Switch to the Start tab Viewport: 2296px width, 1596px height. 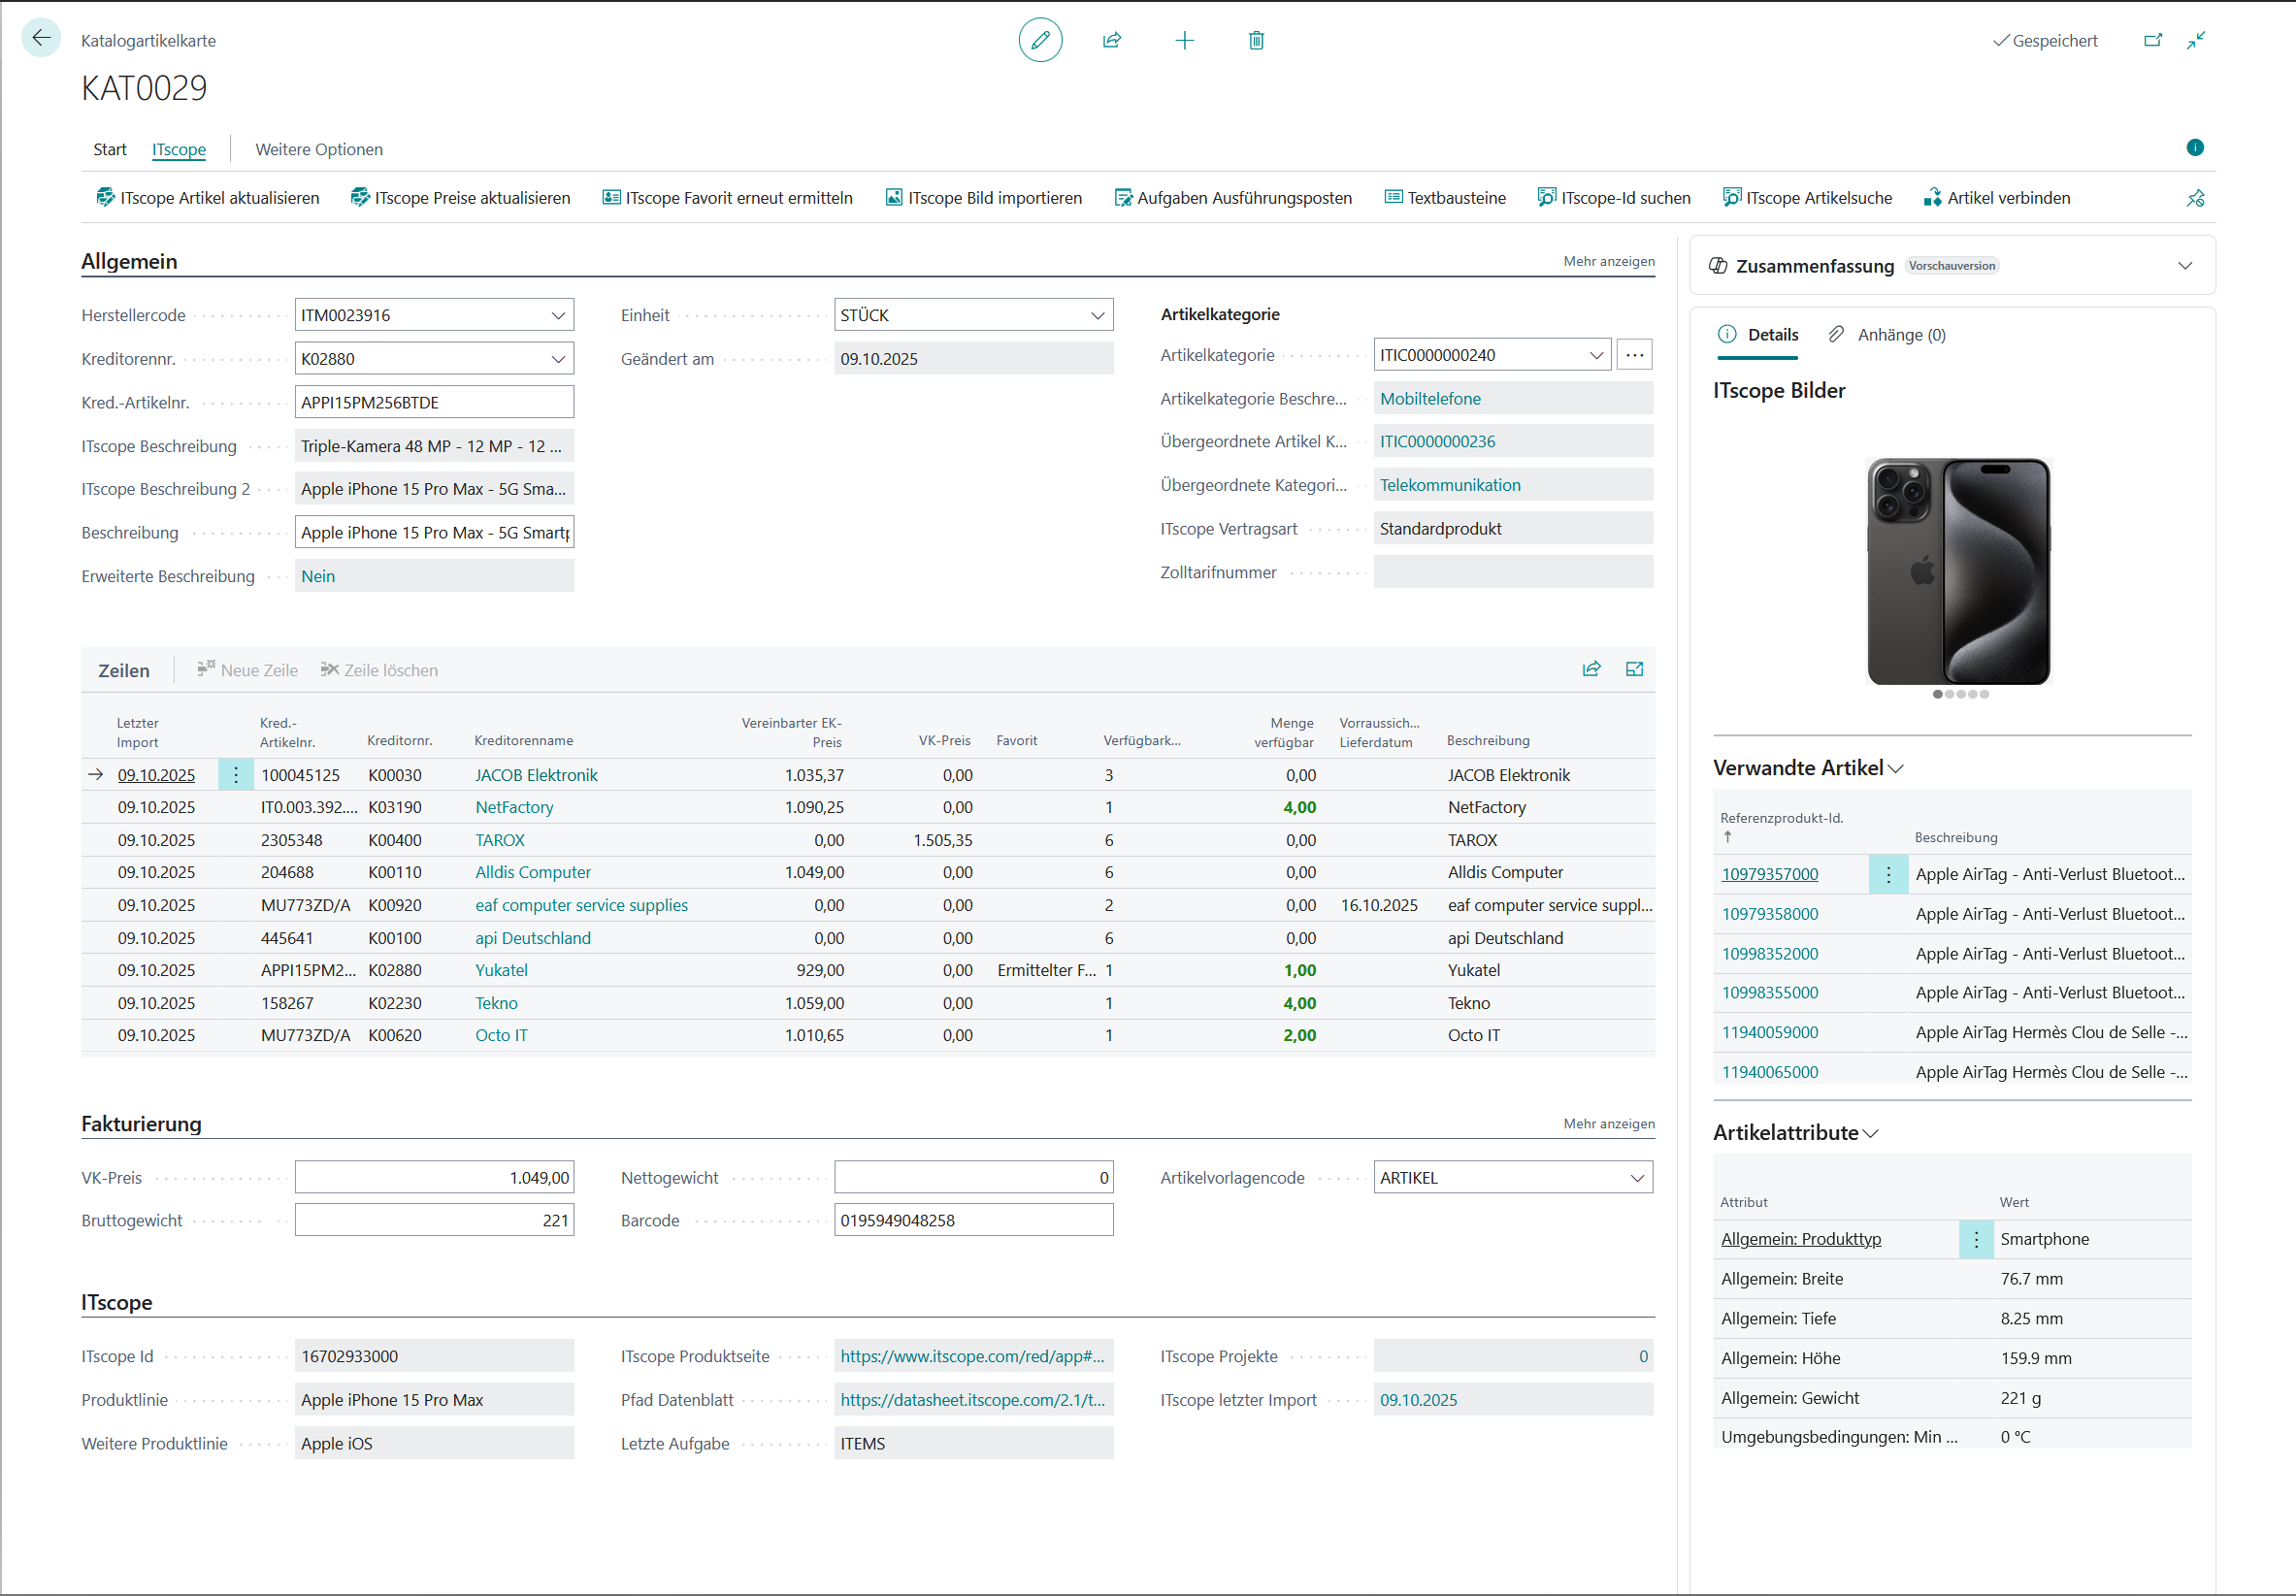[x=110, y=149]
